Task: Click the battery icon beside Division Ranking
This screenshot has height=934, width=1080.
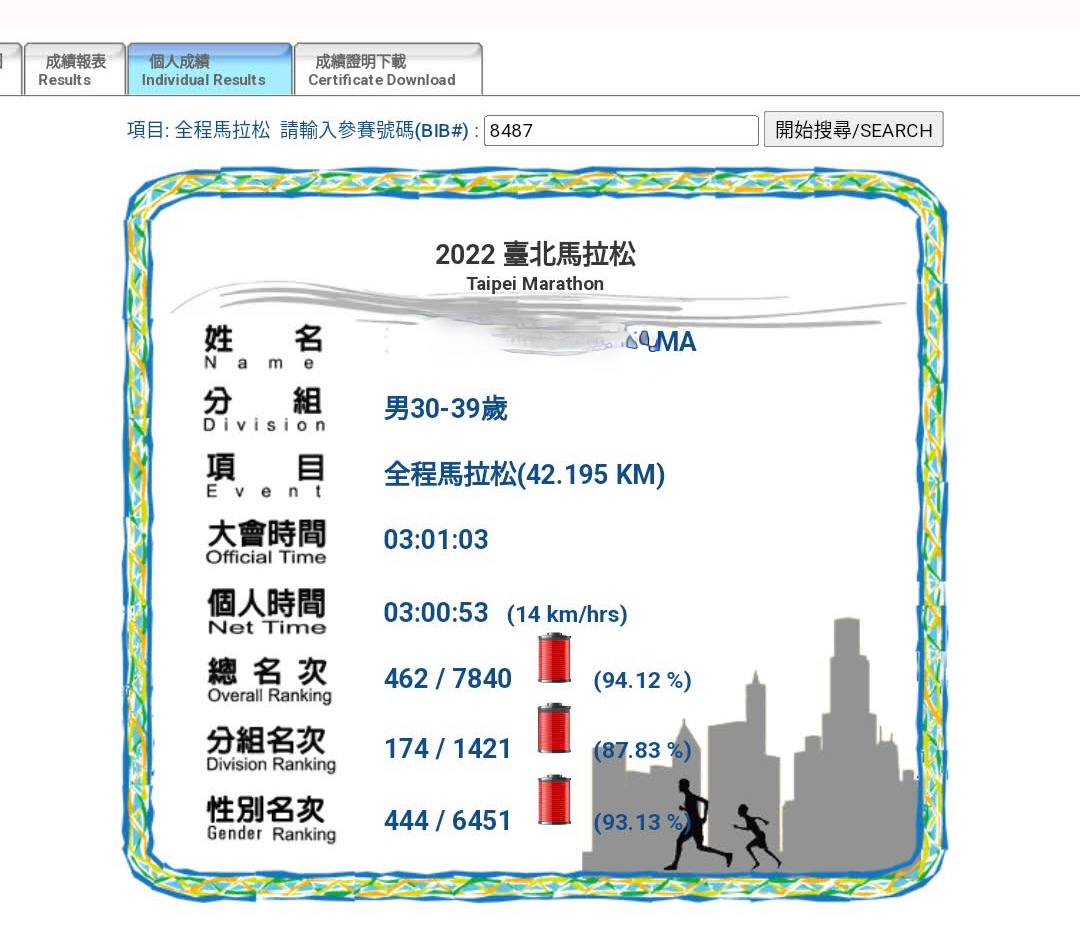Action: pyautogui.click(x=554, y=728)
